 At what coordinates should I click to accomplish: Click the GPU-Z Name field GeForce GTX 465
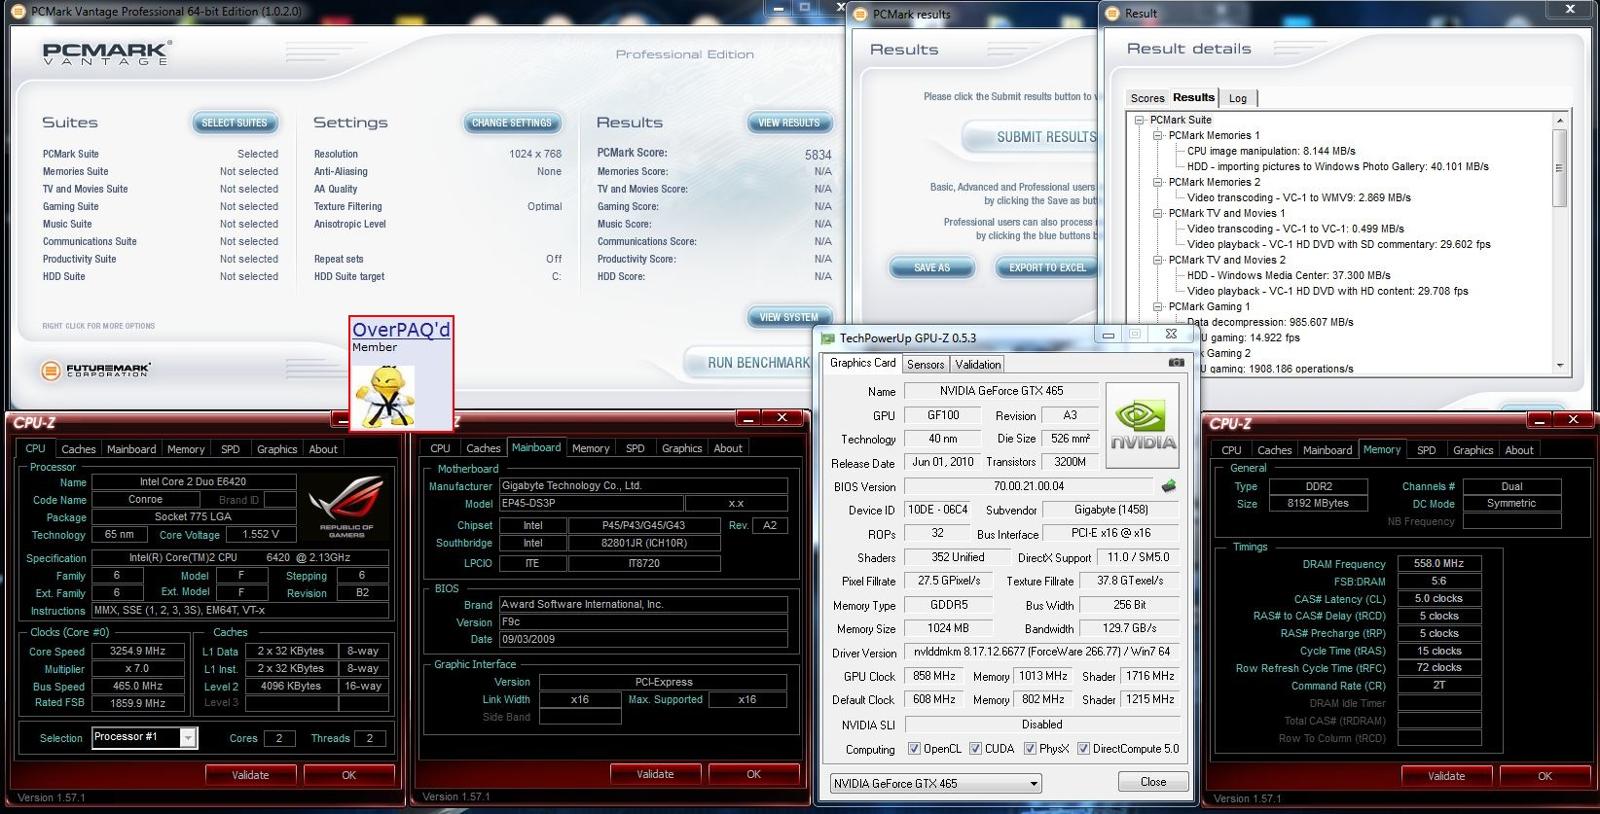(1001, 391)
